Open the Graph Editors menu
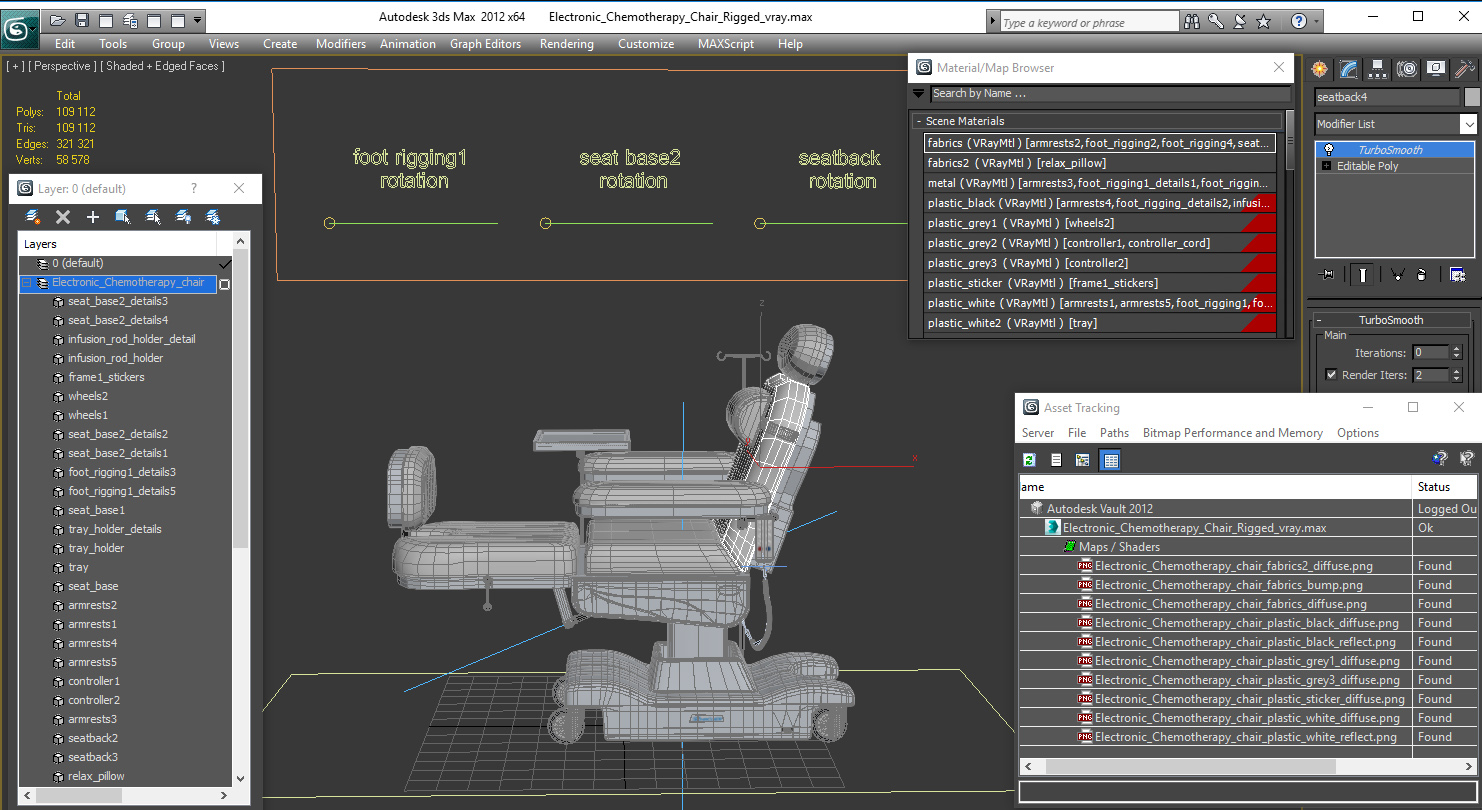This screenshot has height=810, width=1482. coord(485,44)
